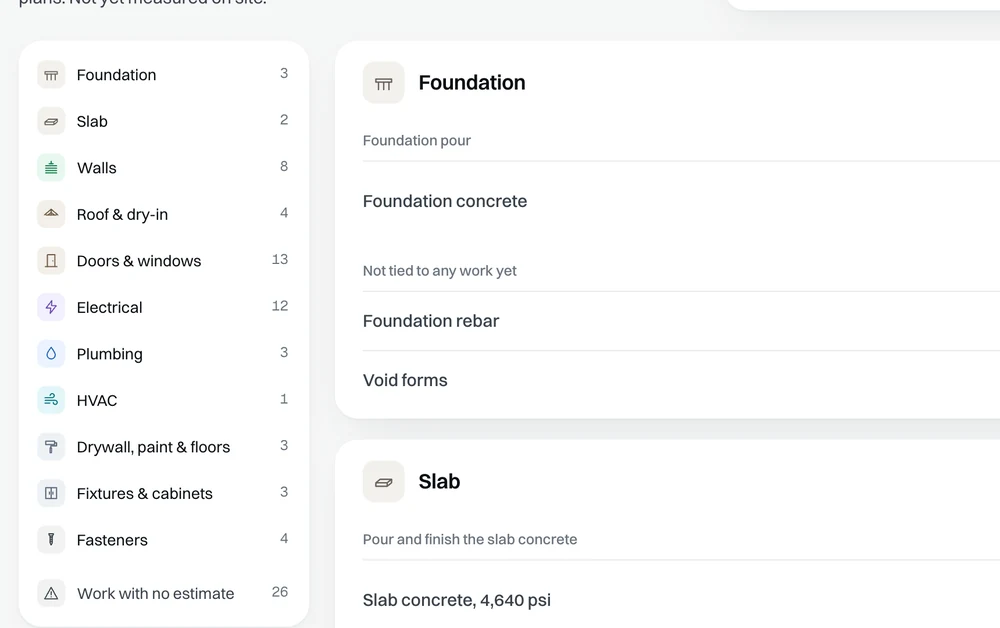This screenshot has height=628, width=1000.
Task: Select Slab concrete, 4,640 psi item
Action: coord(457,601)
